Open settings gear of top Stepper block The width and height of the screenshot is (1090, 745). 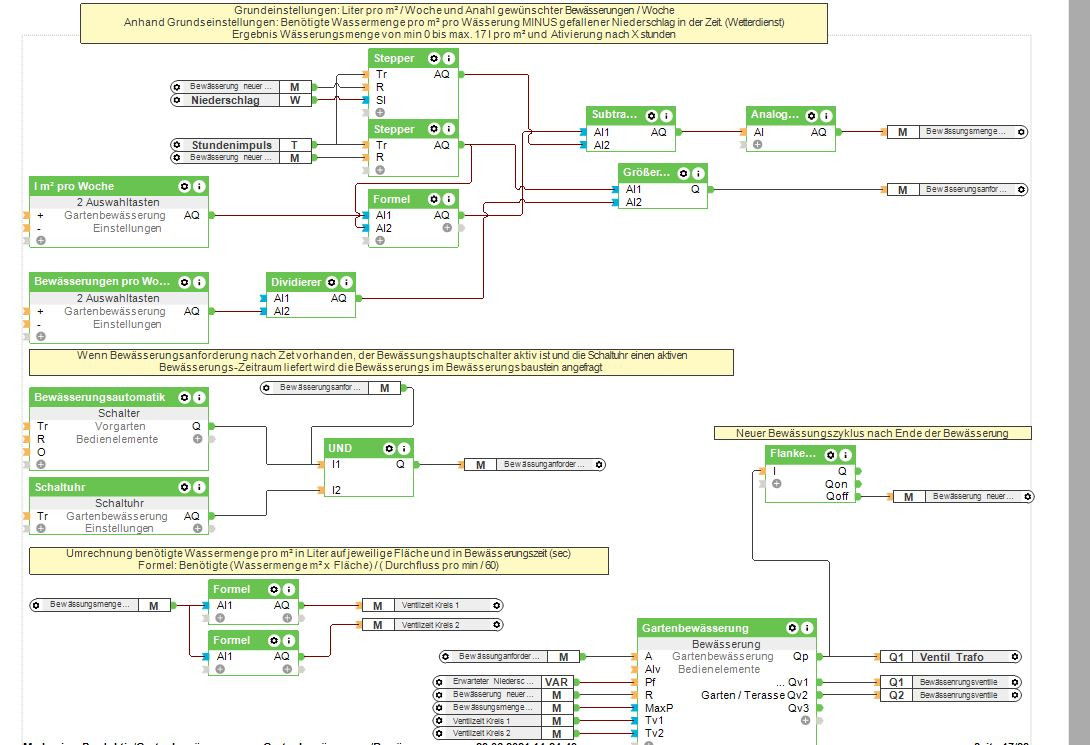tap(434, 58)
